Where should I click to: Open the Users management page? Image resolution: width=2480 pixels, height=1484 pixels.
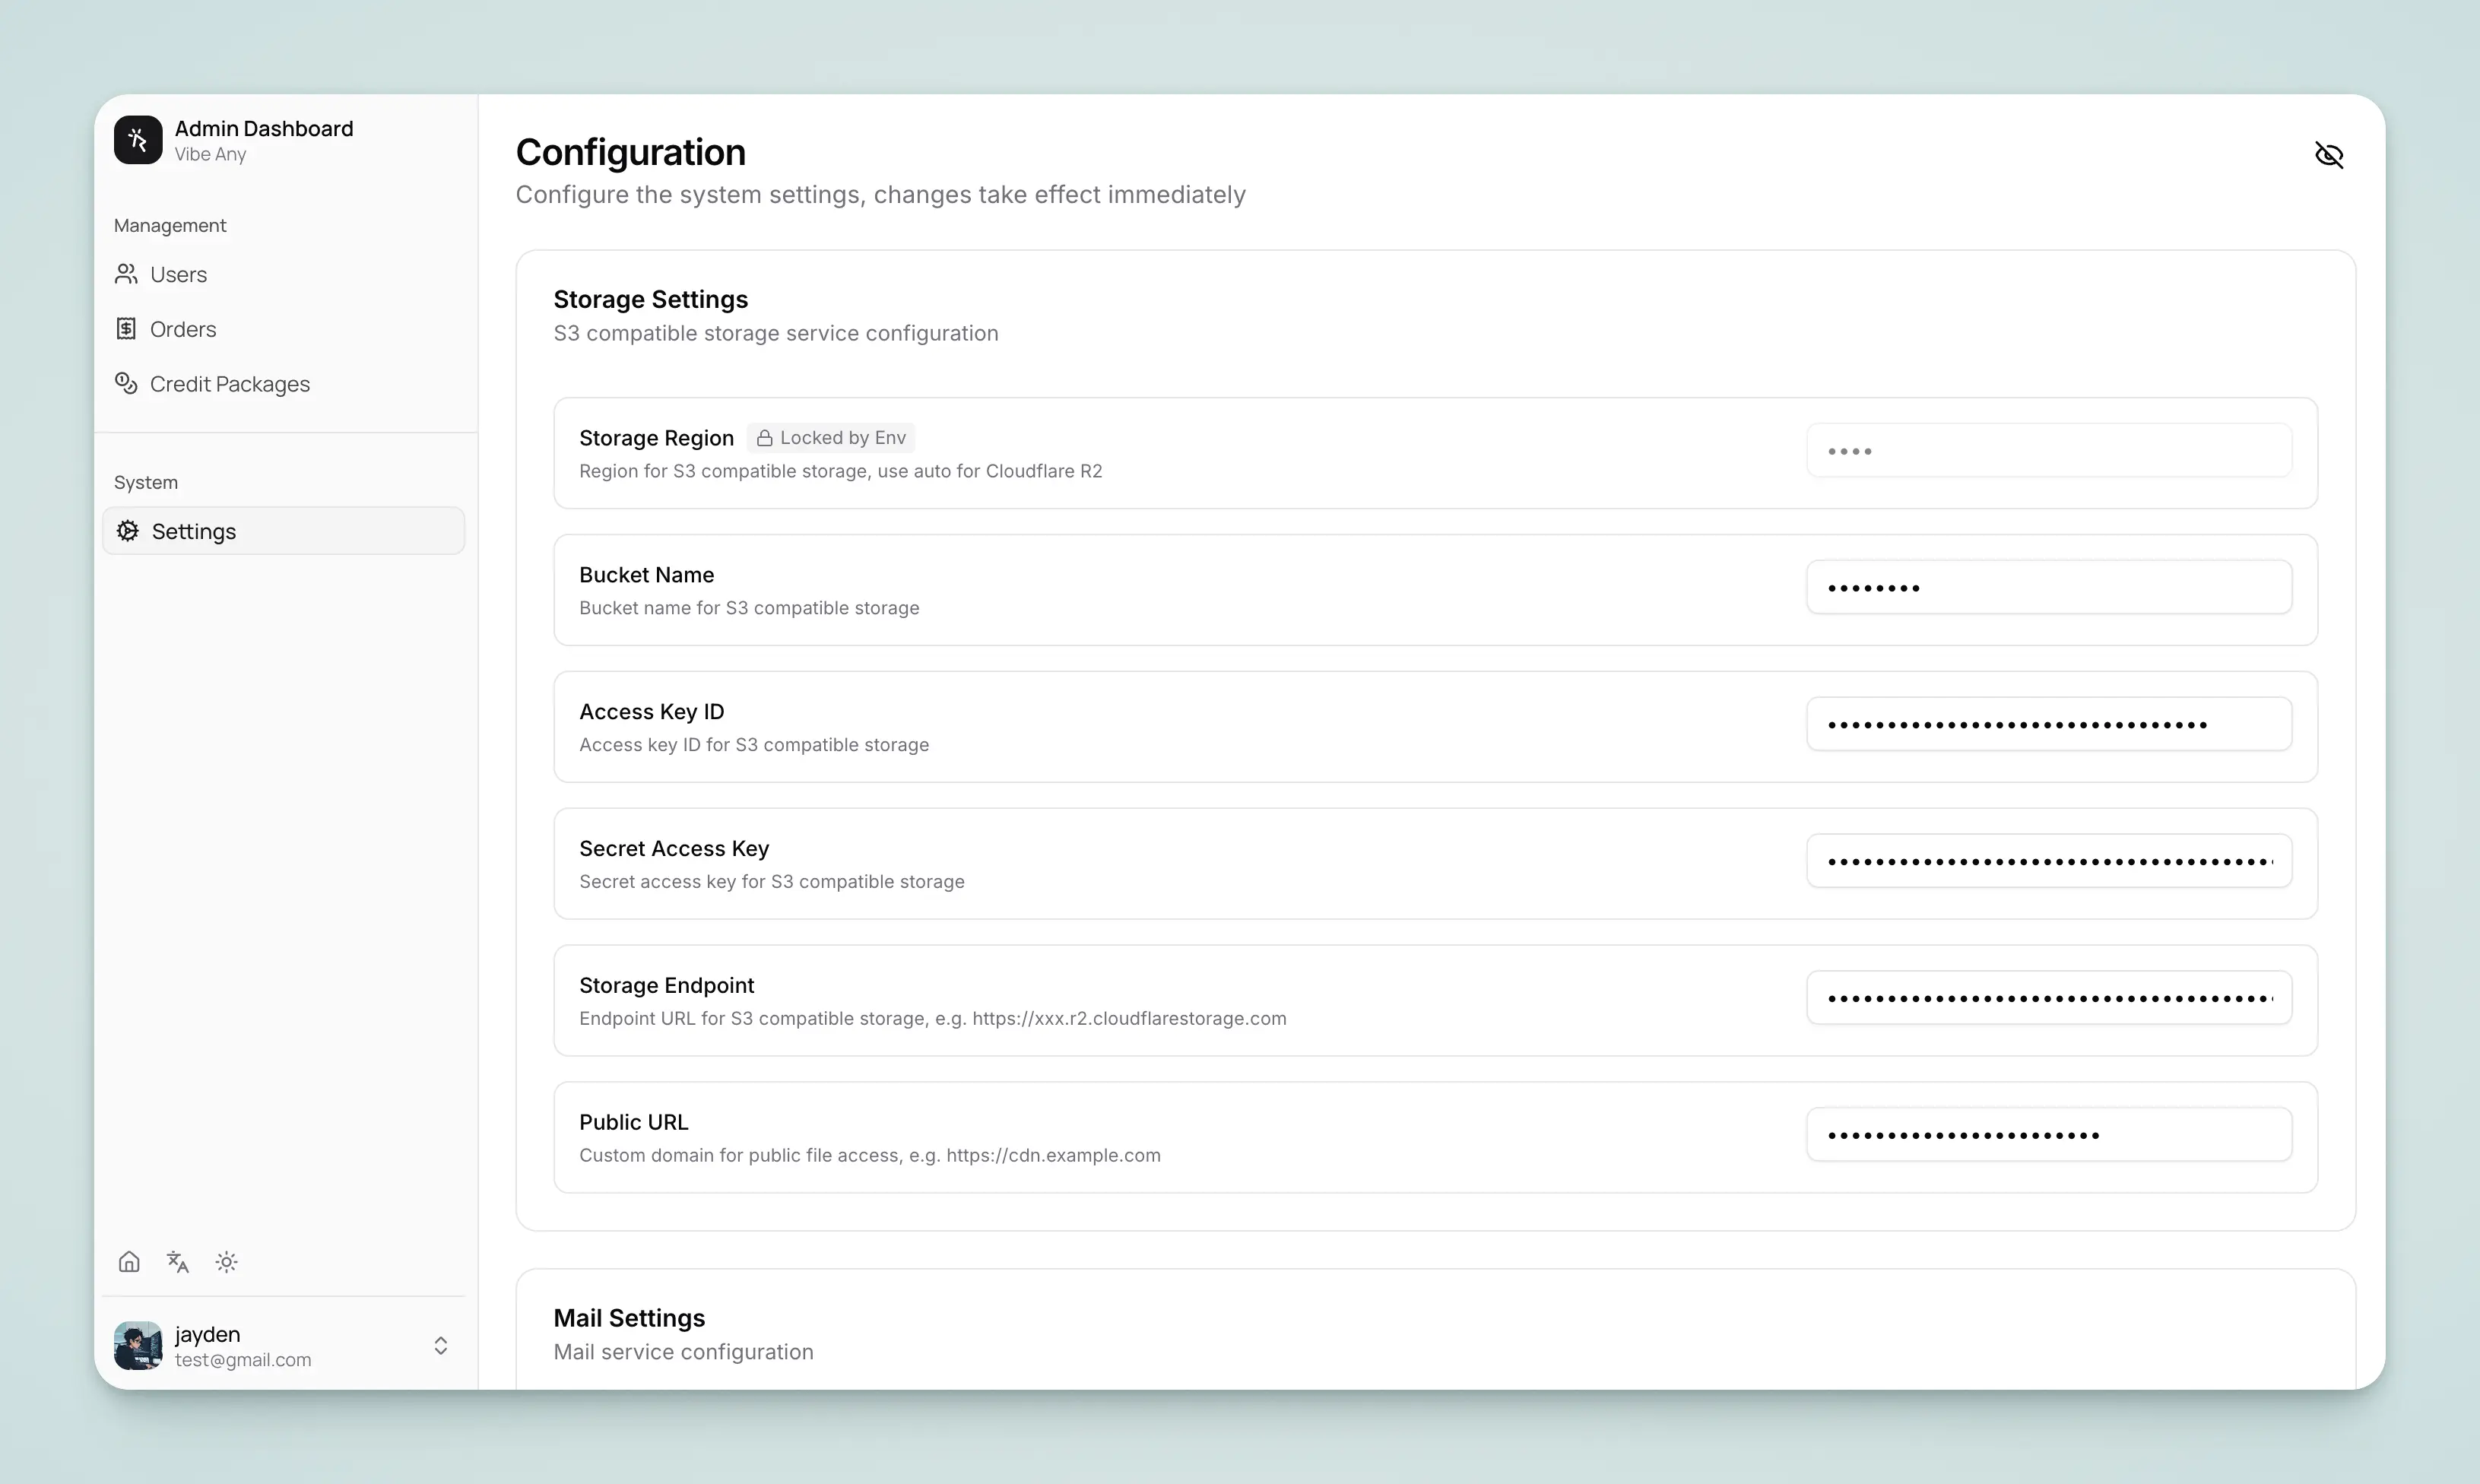coord(179,275)
